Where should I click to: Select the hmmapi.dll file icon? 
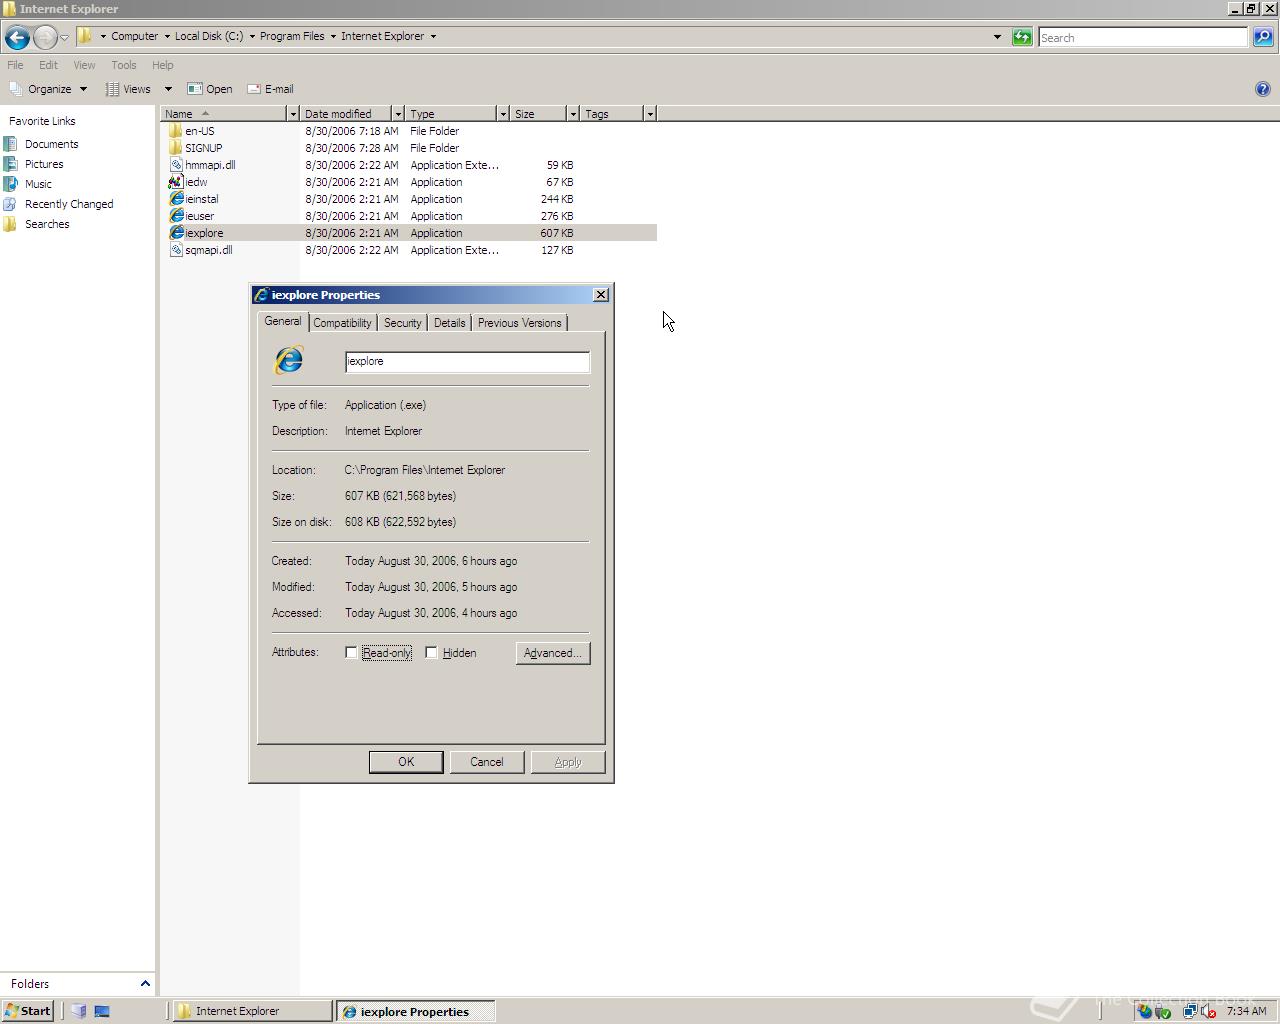[176, 165]
